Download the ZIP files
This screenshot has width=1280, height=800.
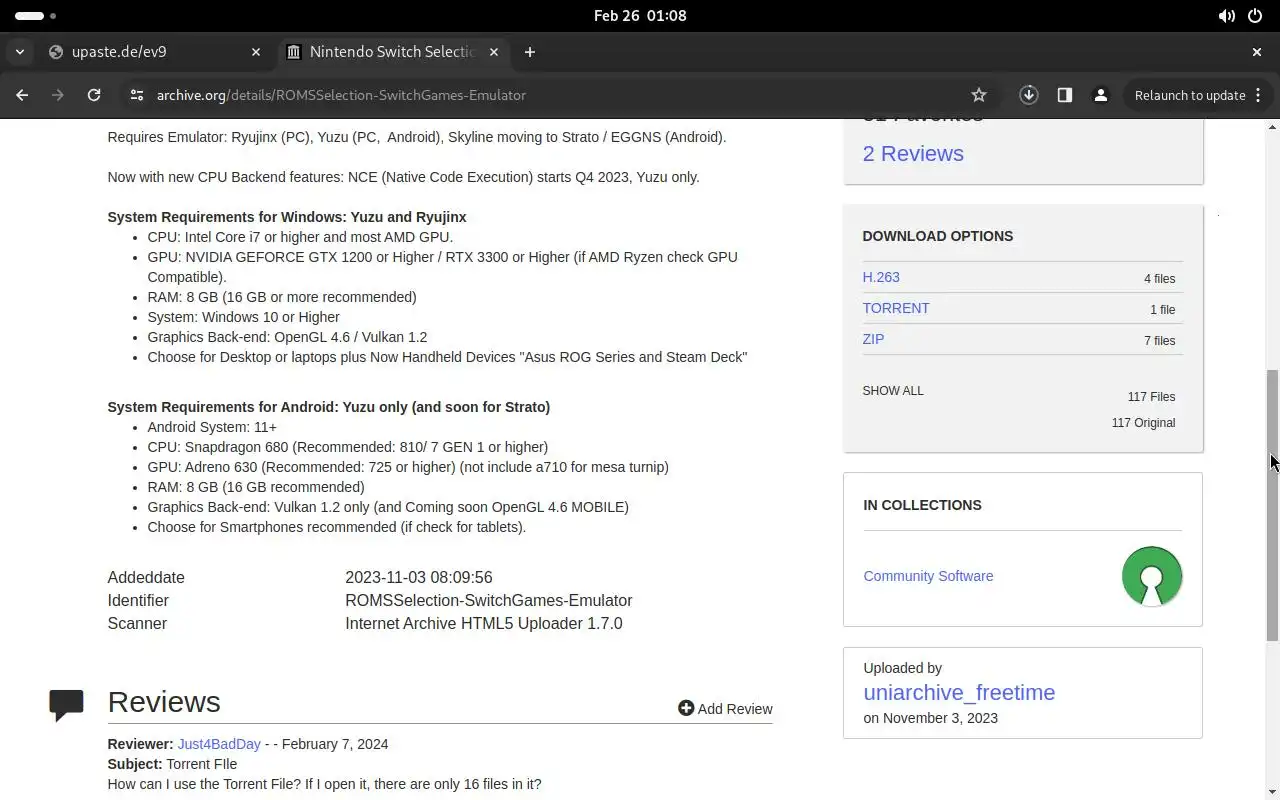point(873,339)
